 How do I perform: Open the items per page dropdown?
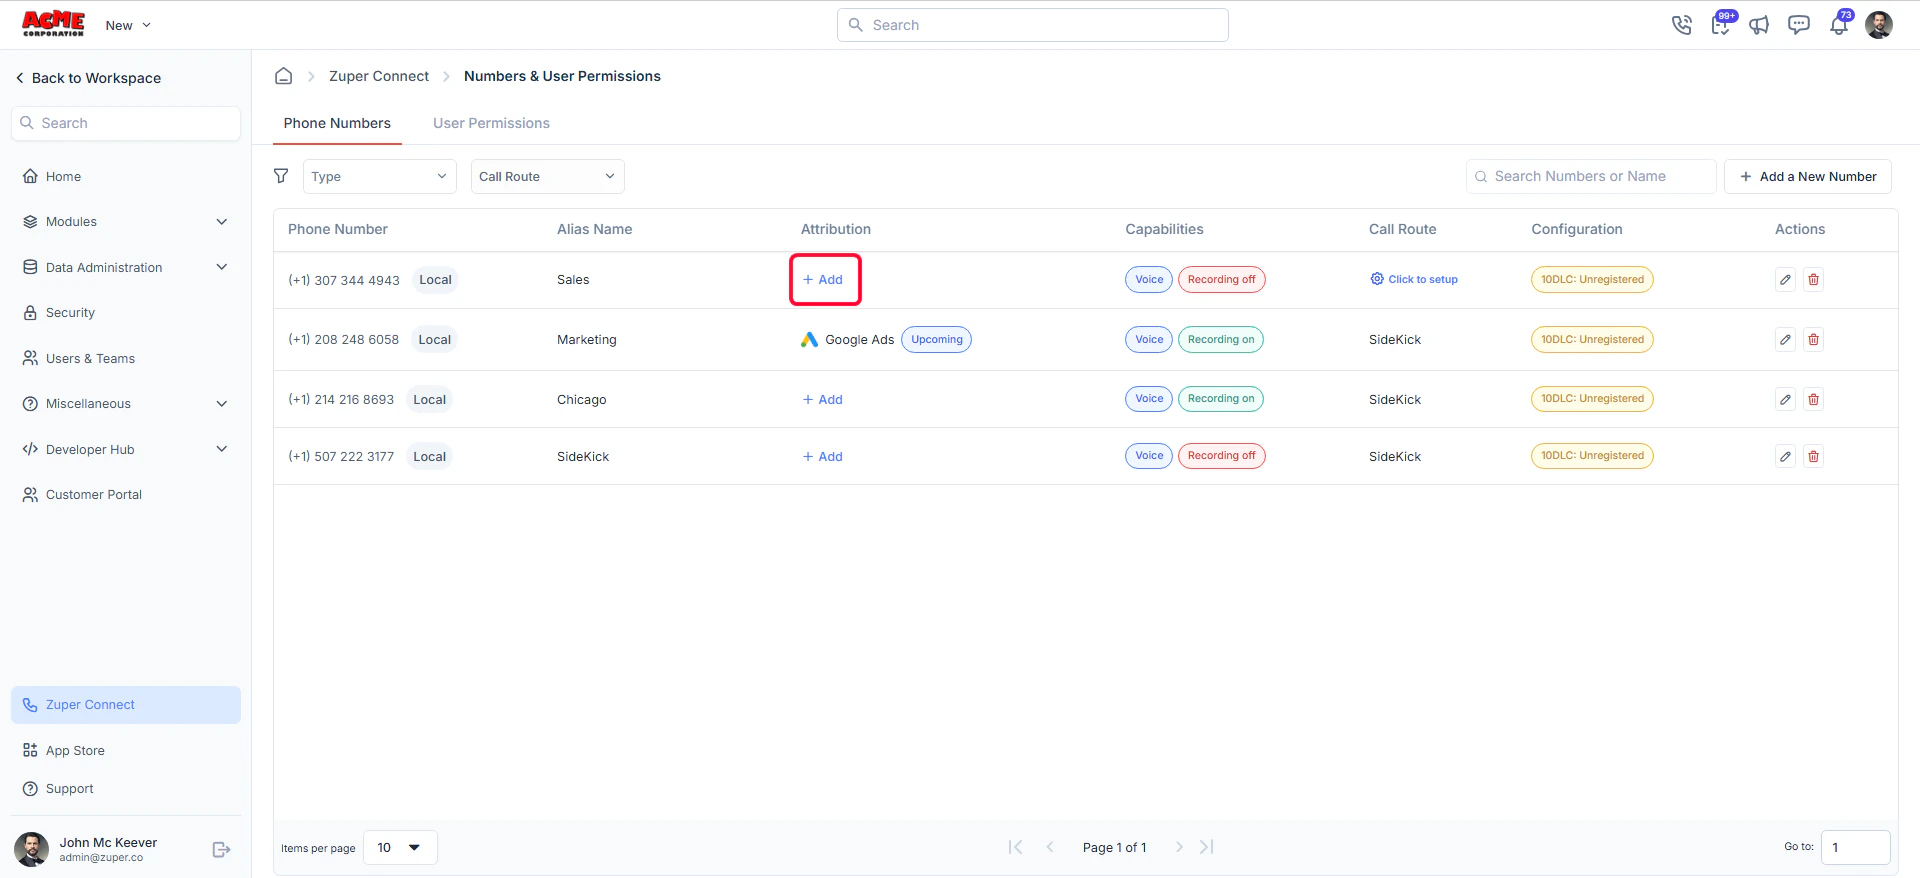click(x=400, y=848)
